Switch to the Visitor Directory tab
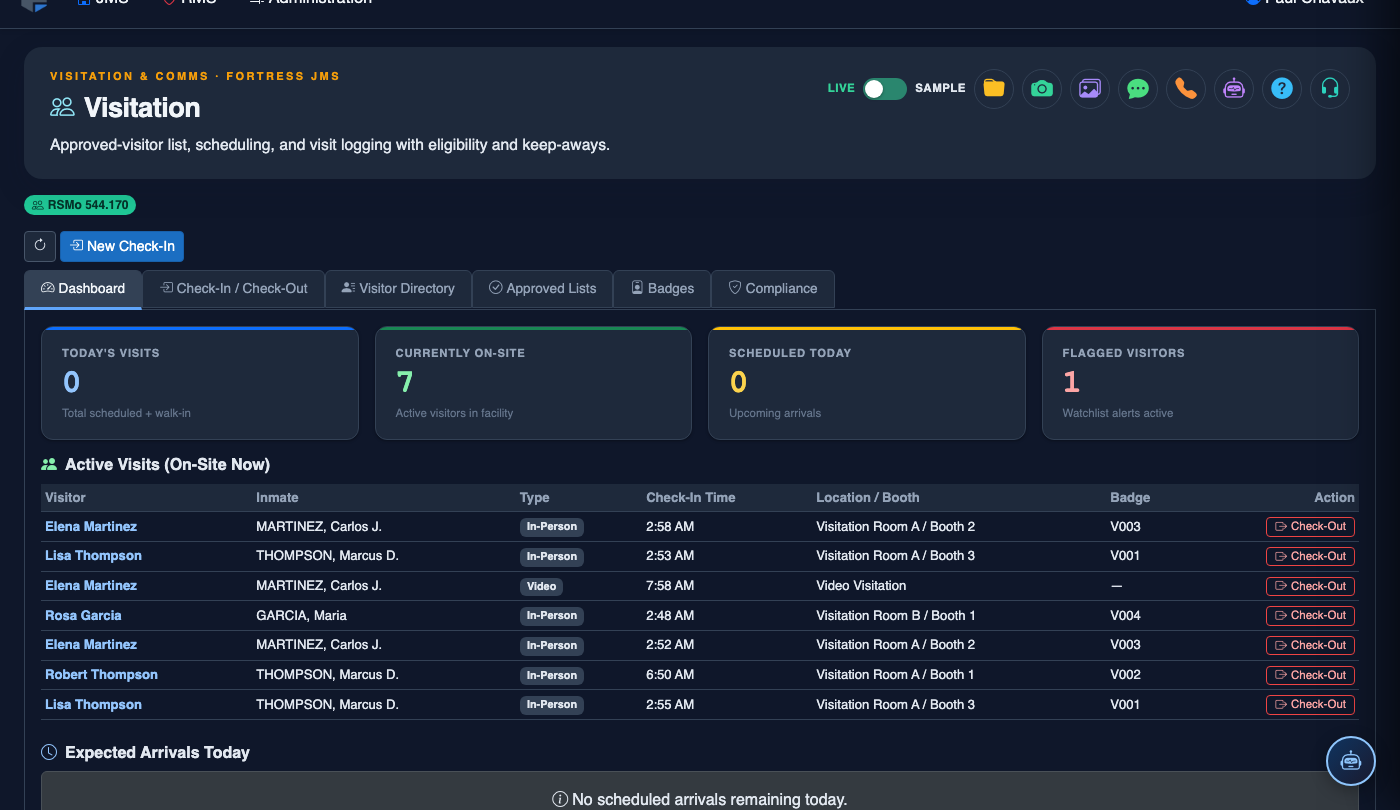 pyautogui.click(x=398, y=288)
